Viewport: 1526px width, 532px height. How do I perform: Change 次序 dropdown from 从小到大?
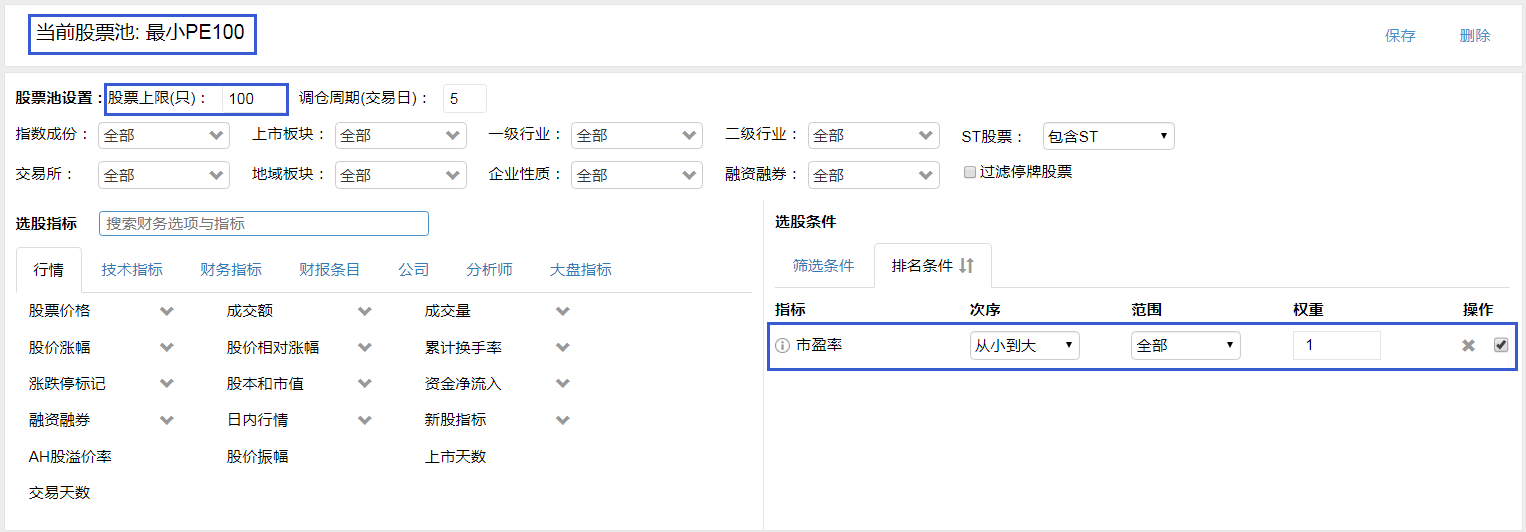(x=1025, y=346)
